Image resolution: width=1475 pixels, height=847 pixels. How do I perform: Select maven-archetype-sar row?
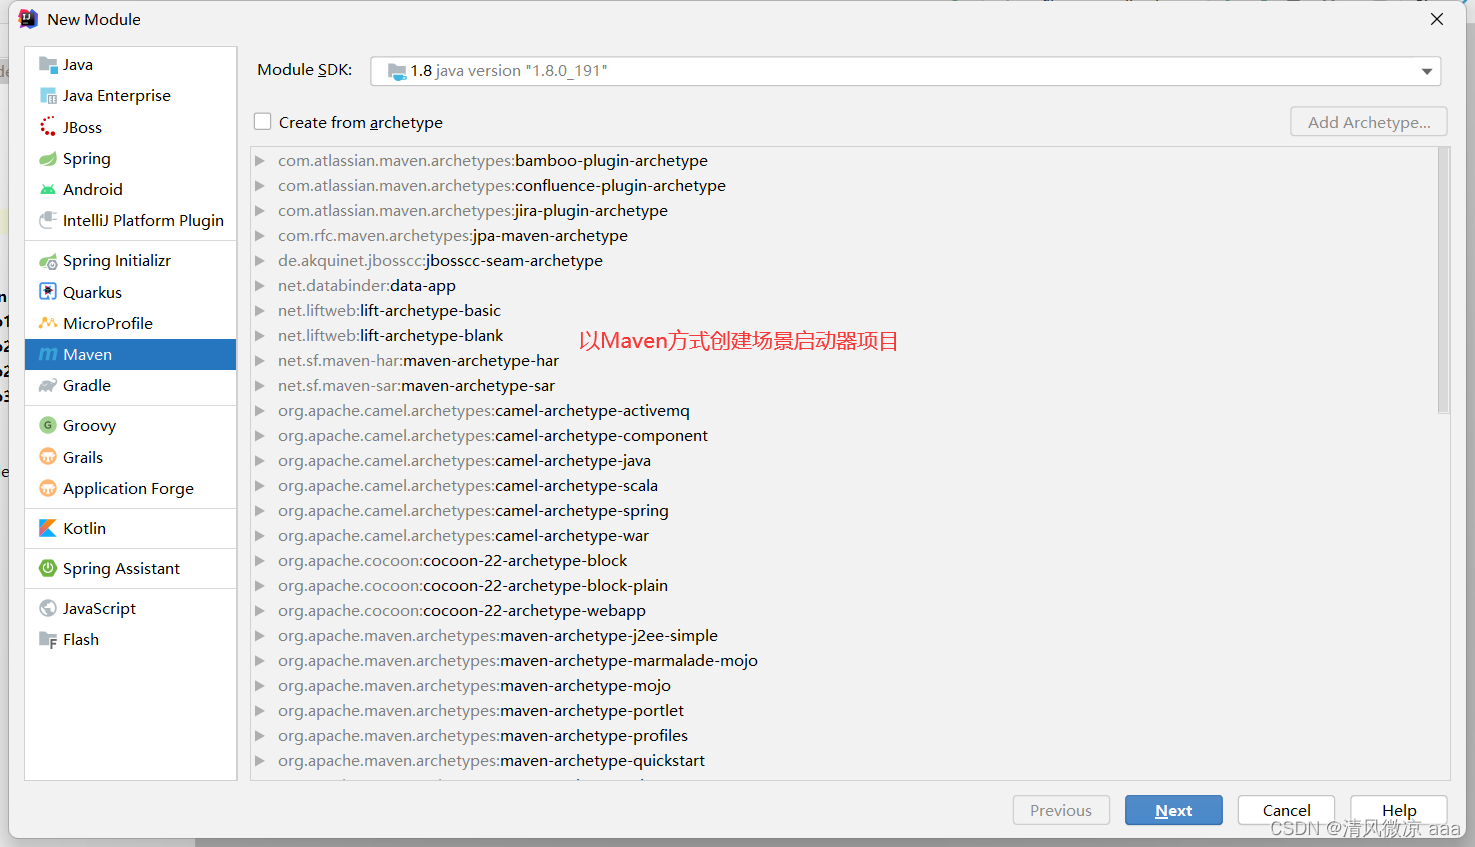(844, 385)
